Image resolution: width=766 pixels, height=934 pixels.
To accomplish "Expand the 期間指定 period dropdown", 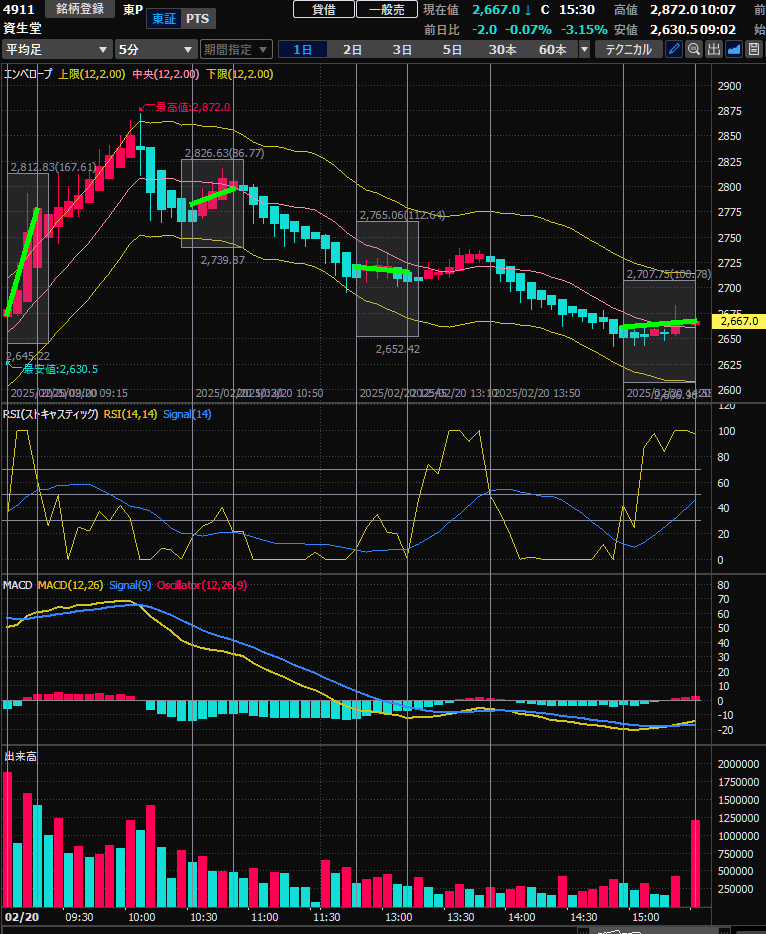I will [236, 49].
